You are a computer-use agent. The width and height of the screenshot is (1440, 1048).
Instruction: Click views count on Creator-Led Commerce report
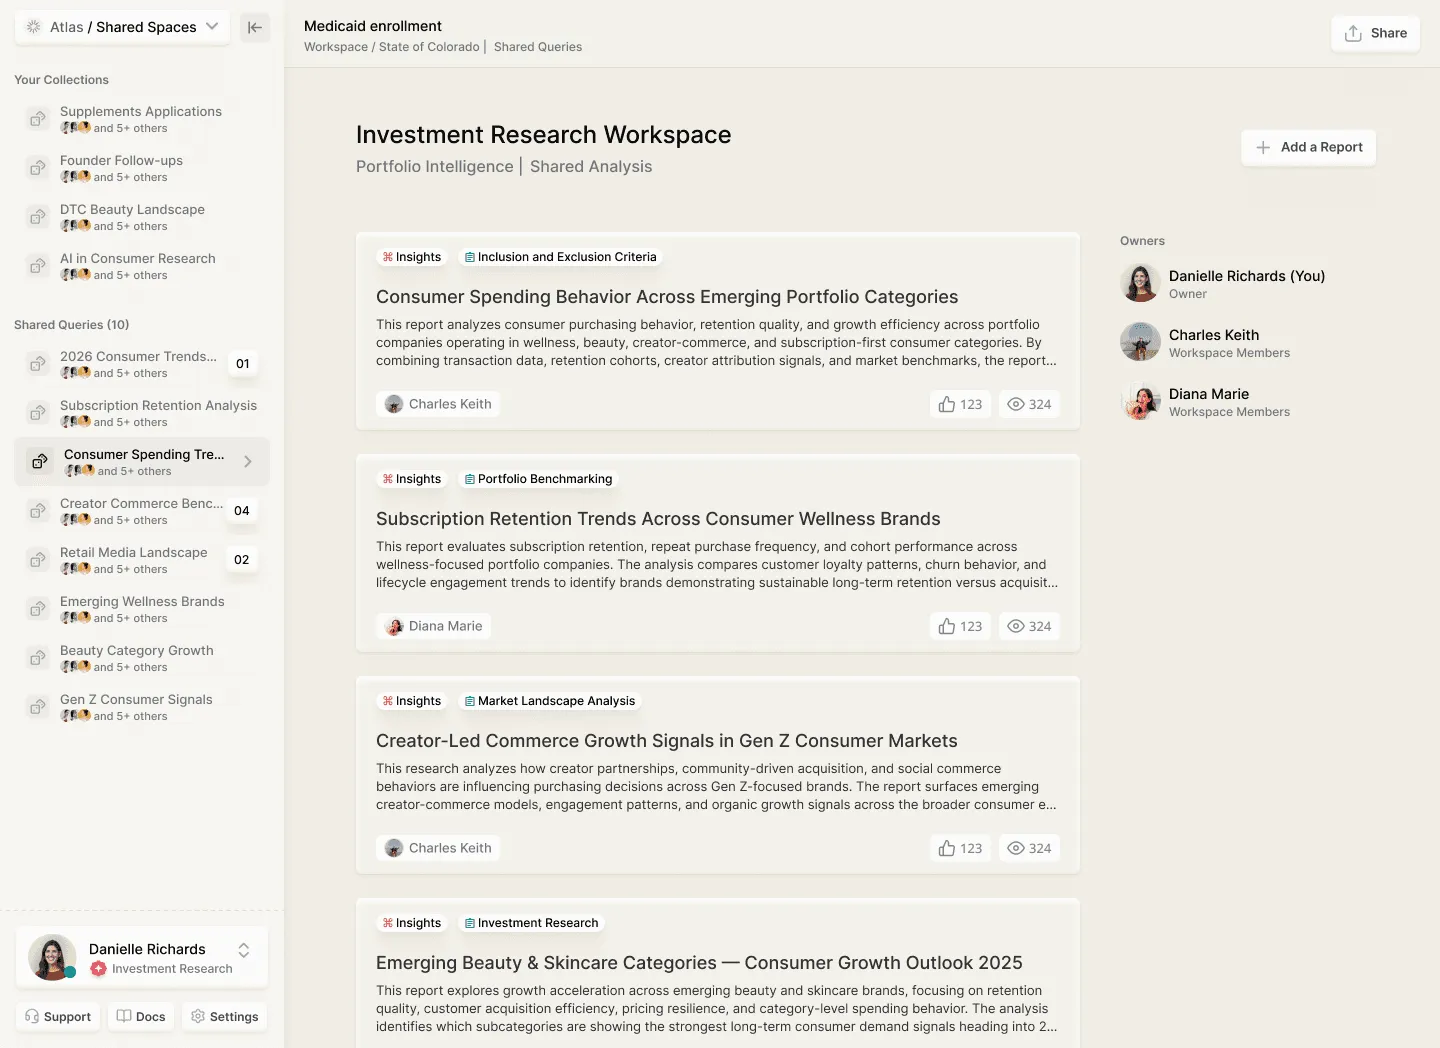point(1029,848)
